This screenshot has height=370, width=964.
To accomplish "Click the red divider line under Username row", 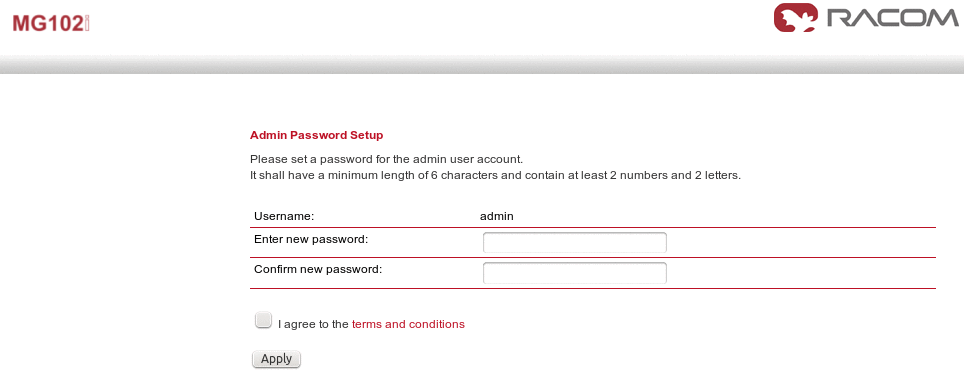I will [x=593, y=227].
